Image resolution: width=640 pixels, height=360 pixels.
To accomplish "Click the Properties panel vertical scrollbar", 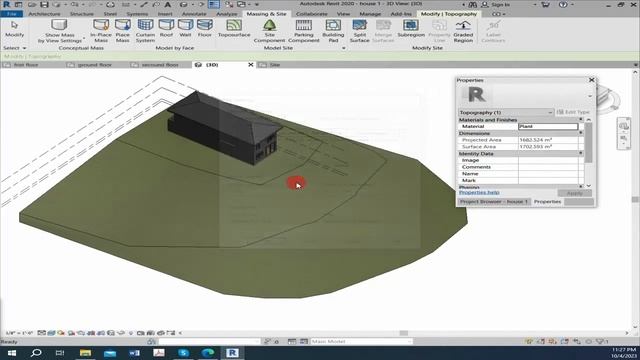I will (589, 143).
